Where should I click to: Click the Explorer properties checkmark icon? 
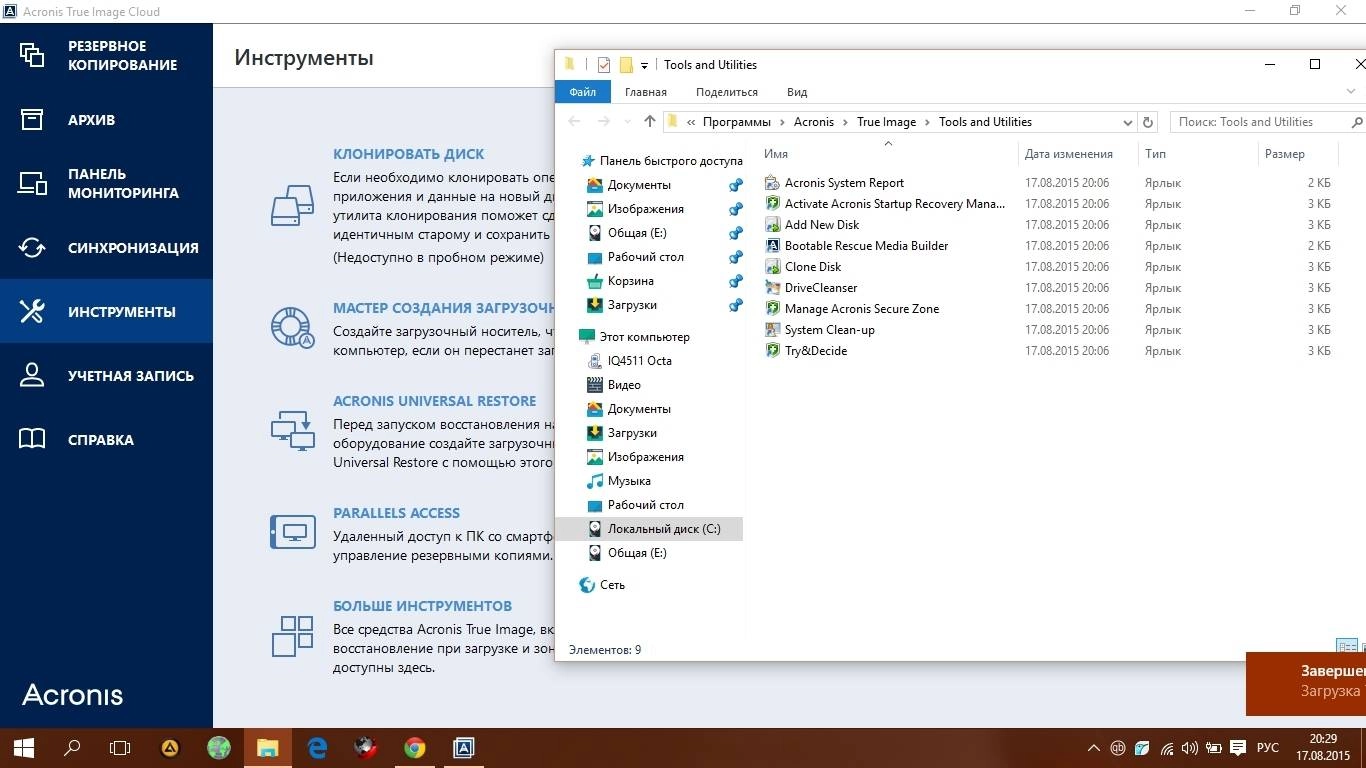click(x=603, y=65)
